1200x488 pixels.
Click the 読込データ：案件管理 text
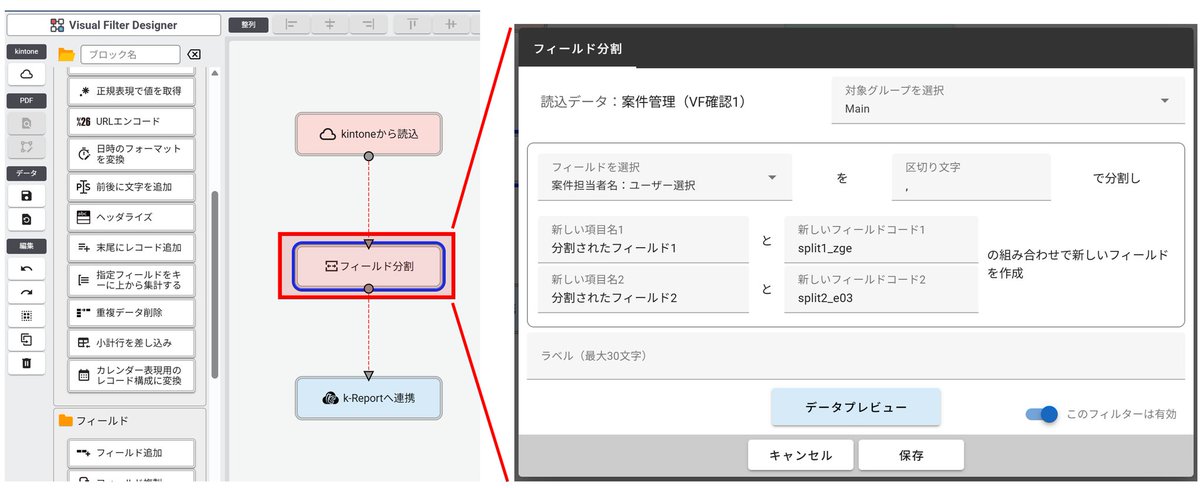(x=643, y=101)
